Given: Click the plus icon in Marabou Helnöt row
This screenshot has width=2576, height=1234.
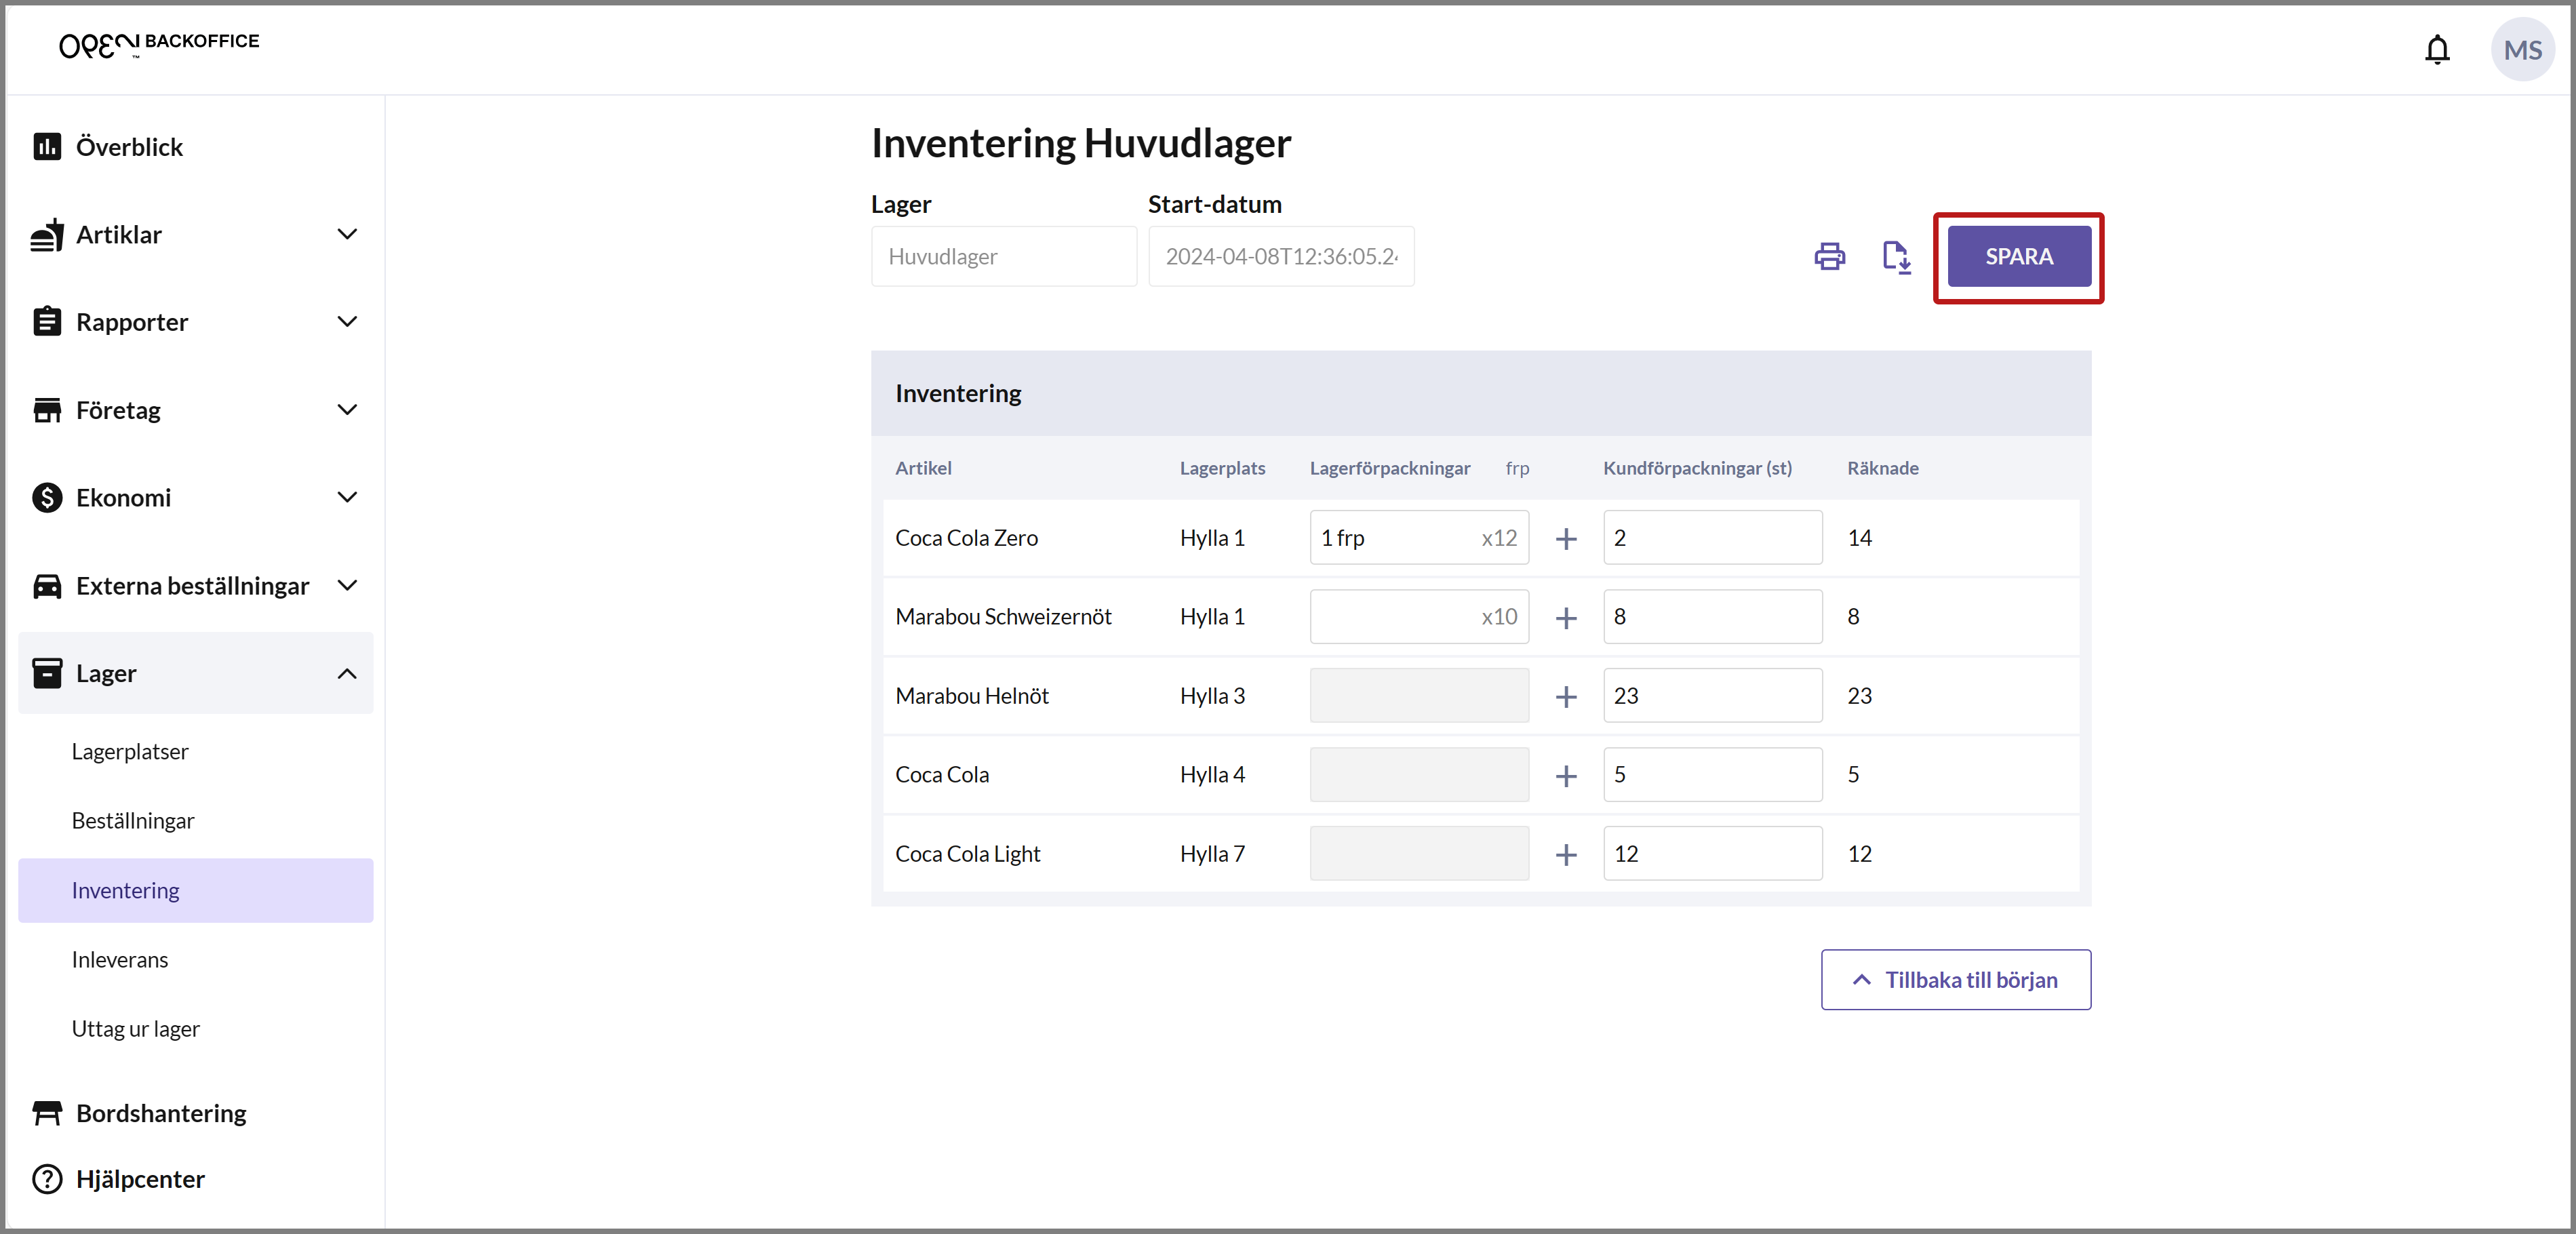Looking at the screenshot, I should [x=1566, y=697].
